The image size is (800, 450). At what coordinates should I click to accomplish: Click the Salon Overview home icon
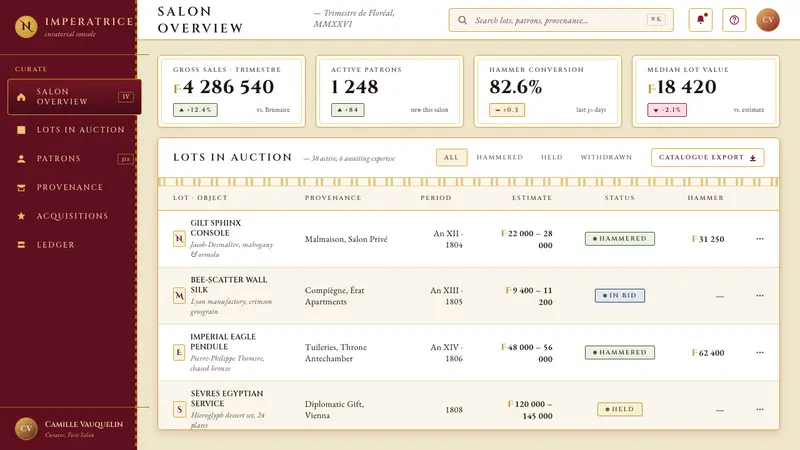point(21,96)
